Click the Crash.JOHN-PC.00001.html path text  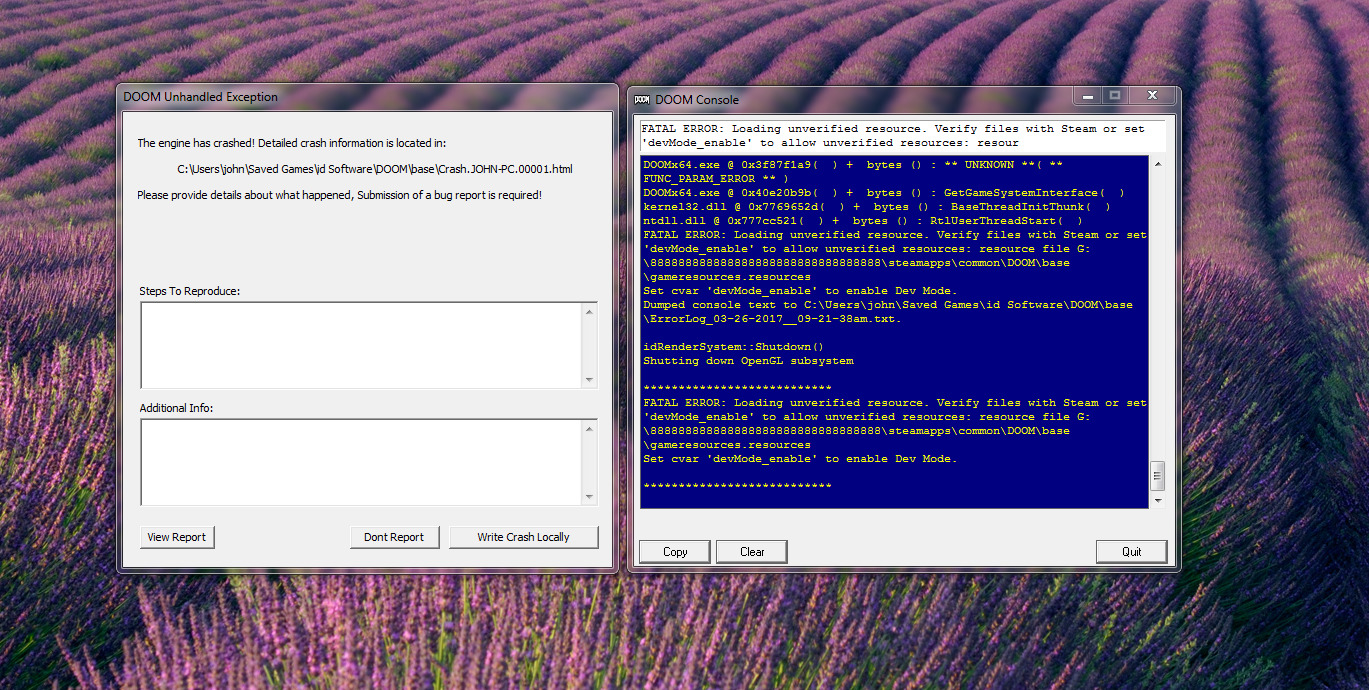pyautogui.click(x=375, y=169)
